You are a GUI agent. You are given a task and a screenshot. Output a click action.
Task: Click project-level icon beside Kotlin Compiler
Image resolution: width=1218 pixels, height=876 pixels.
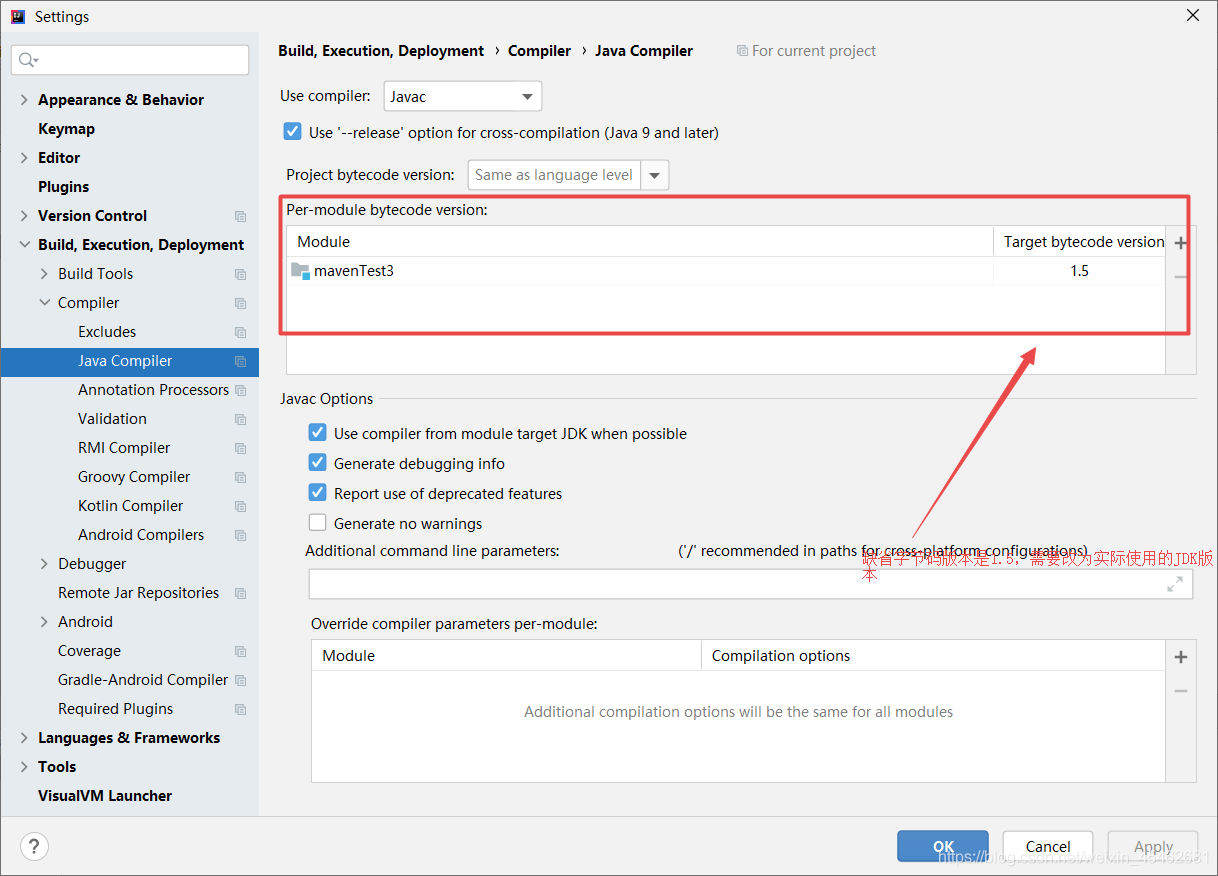coord(240,506)
